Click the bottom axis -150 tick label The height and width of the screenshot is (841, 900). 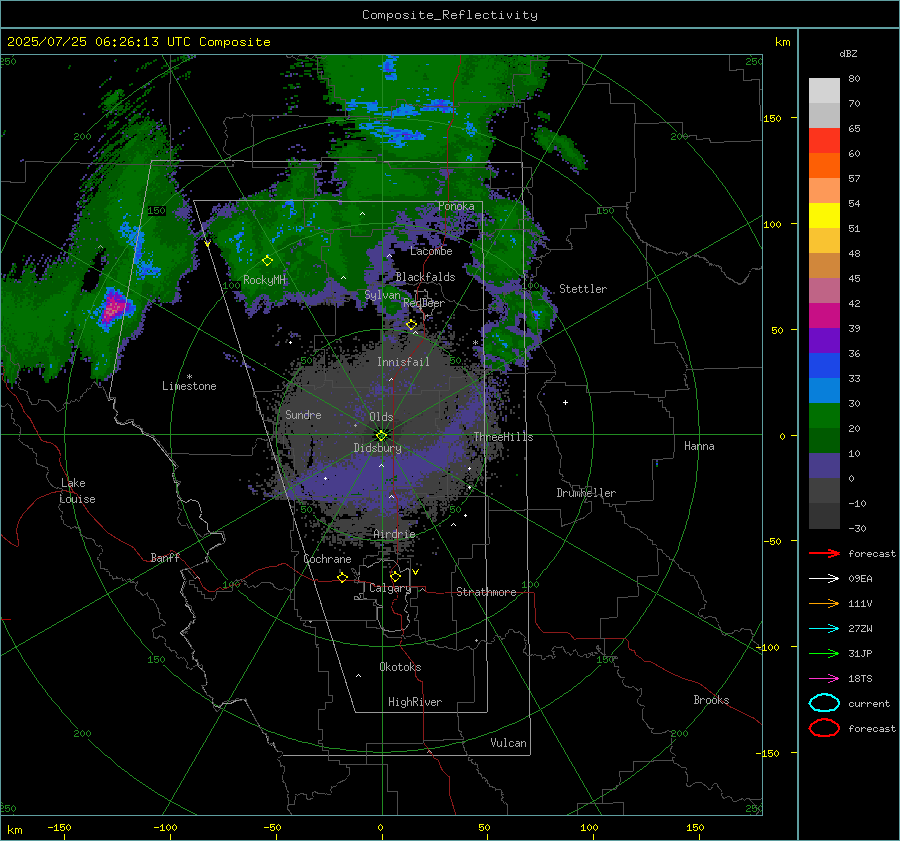59,827
